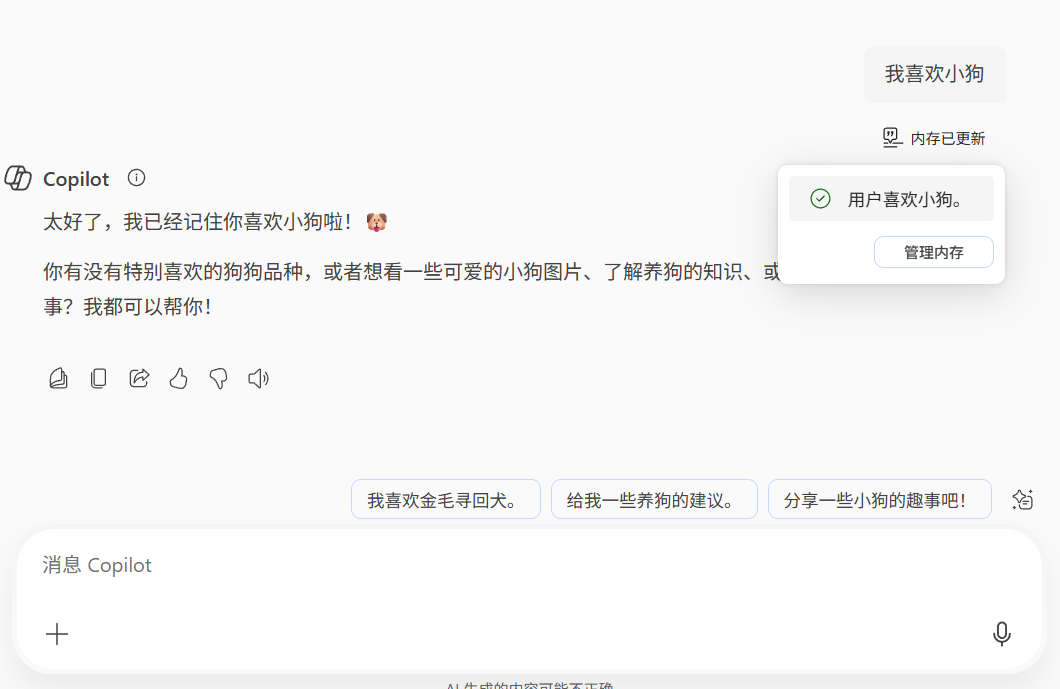
Task: Copy the Copilot reply with the copy icon
Action: tap(99, 378)
